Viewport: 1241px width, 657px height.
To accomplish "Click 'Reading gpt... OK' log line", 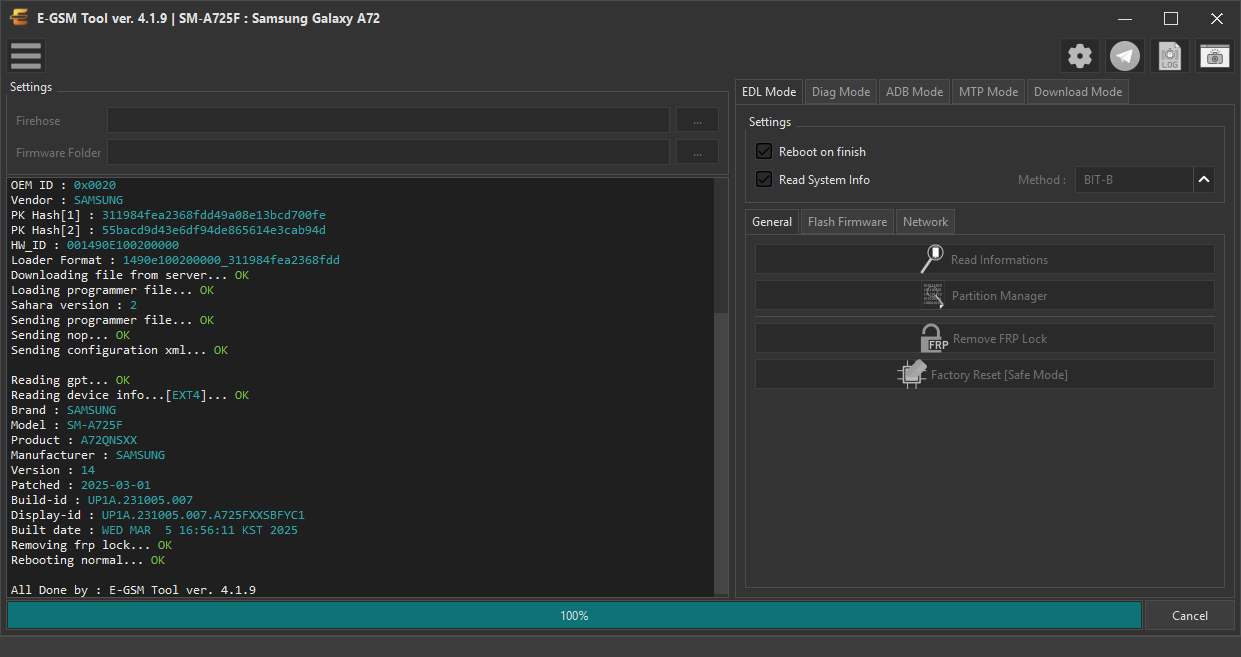I will [70, 380].
